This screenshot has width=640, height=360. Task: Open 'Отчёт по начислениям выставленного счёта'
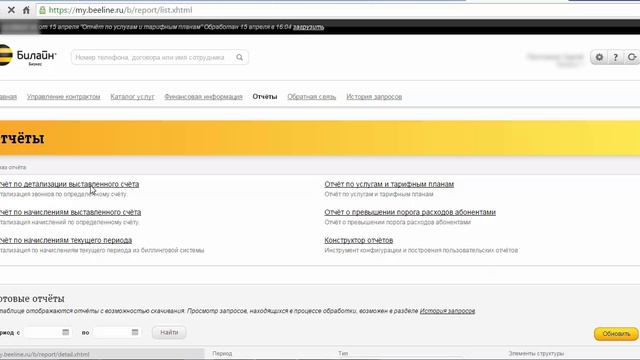[70, 212]
